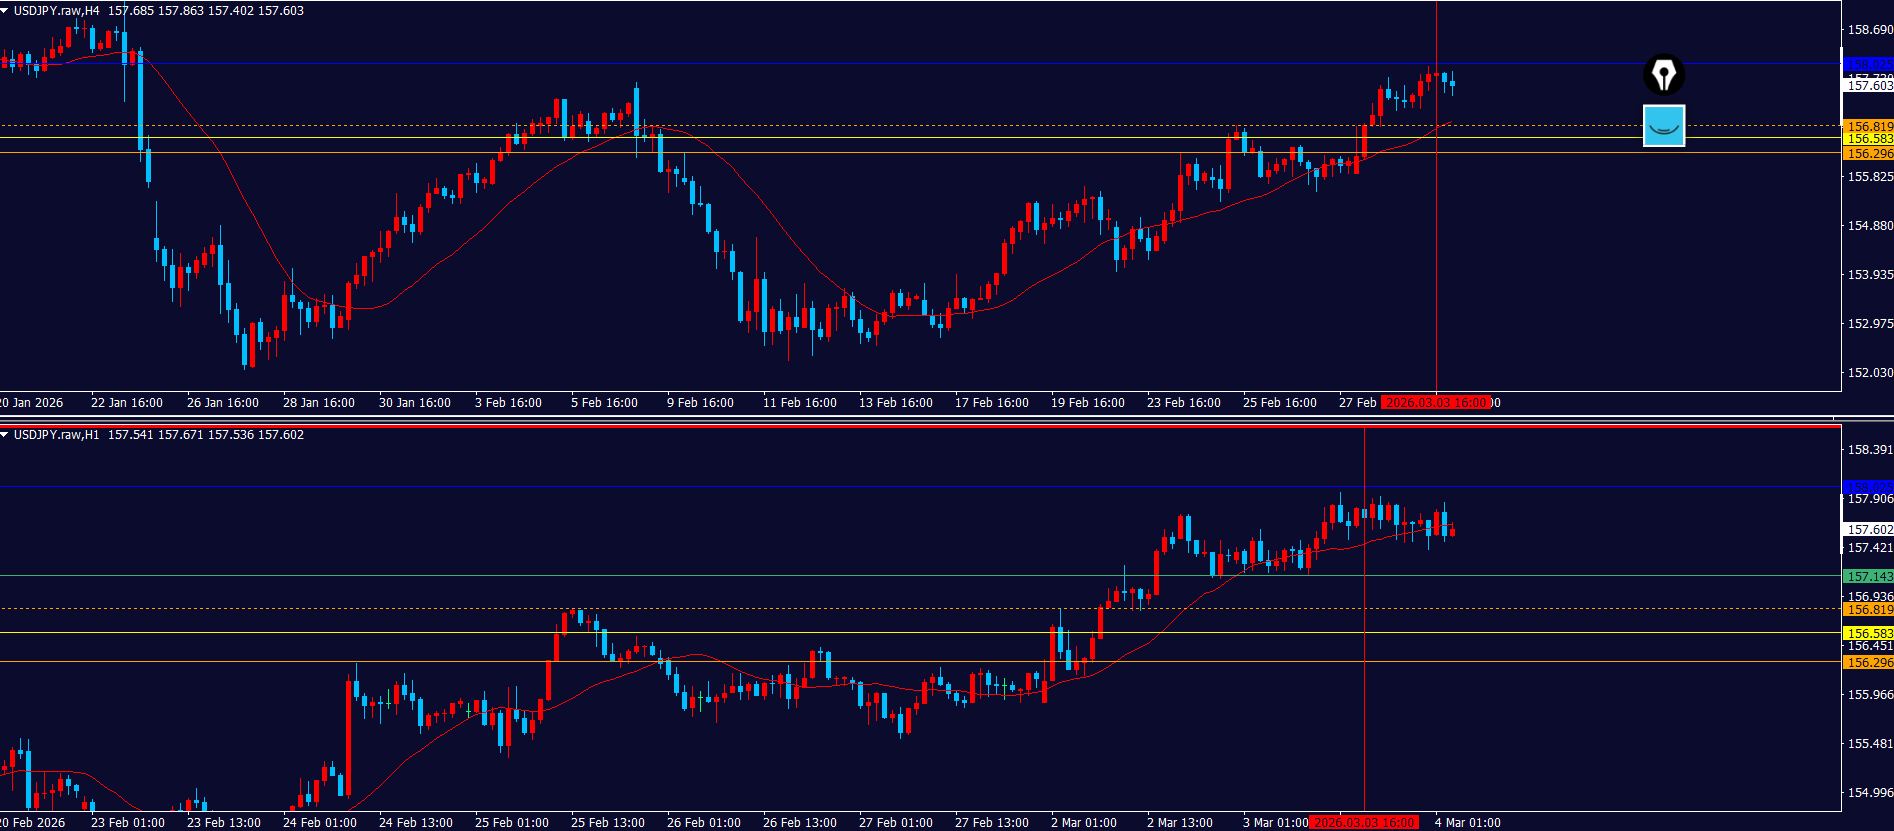Select the green 157.143 price label on H1
Viewport: 1894px width, 831px height.
[1868, 576]
